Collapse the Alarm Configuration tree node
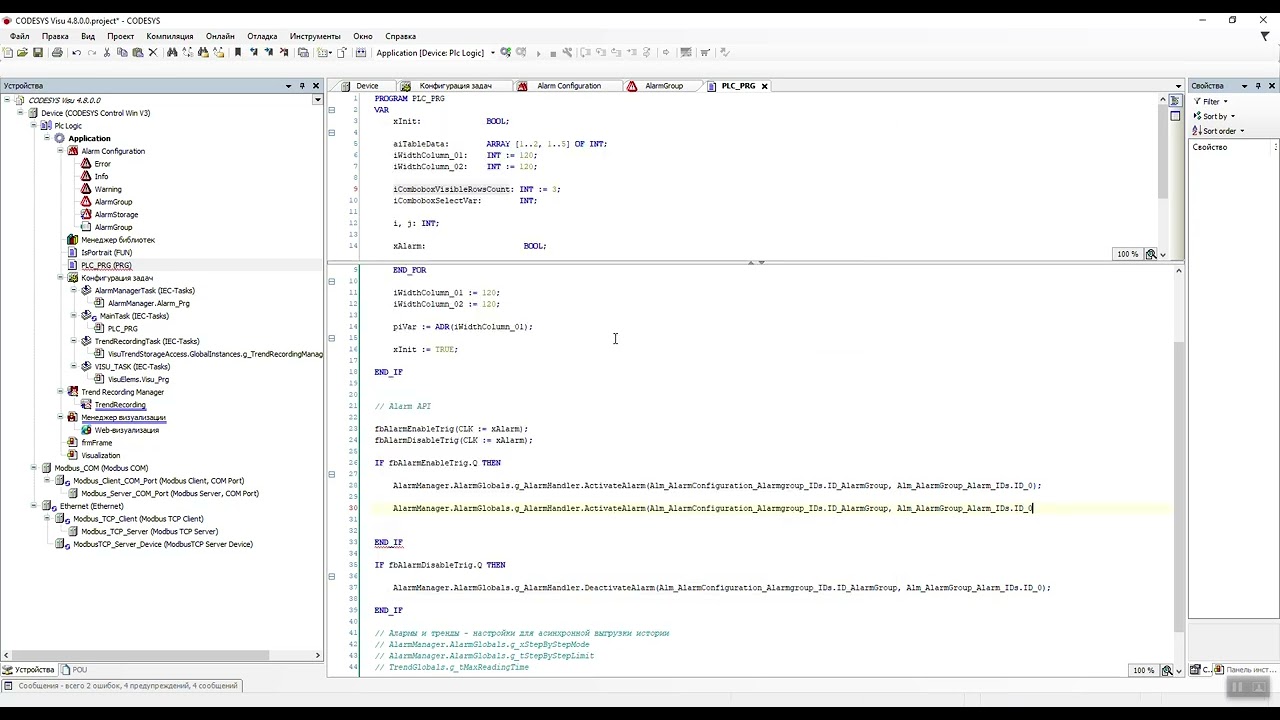This screenshot has width=1280, height=720. tap(60, 151)
